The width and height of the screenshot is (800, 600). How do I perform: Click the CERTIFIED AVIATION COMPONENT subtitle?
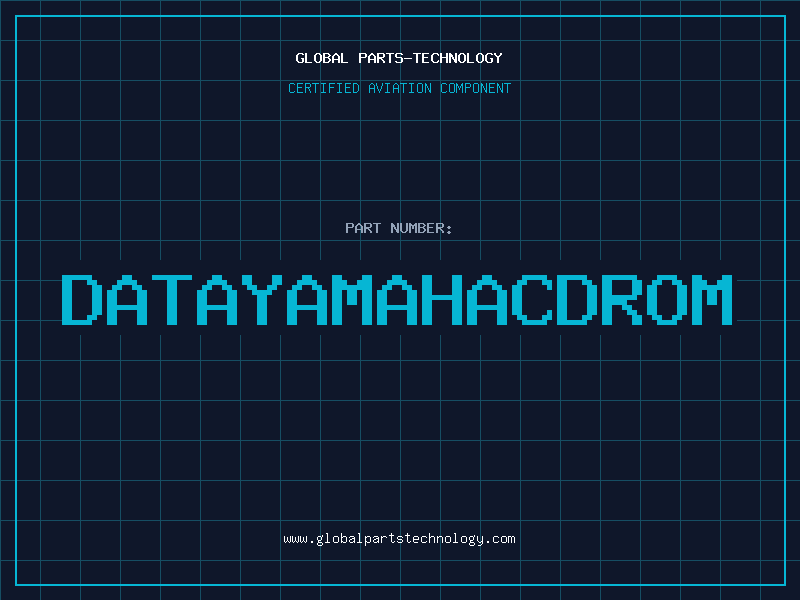[x=399, y=88]
